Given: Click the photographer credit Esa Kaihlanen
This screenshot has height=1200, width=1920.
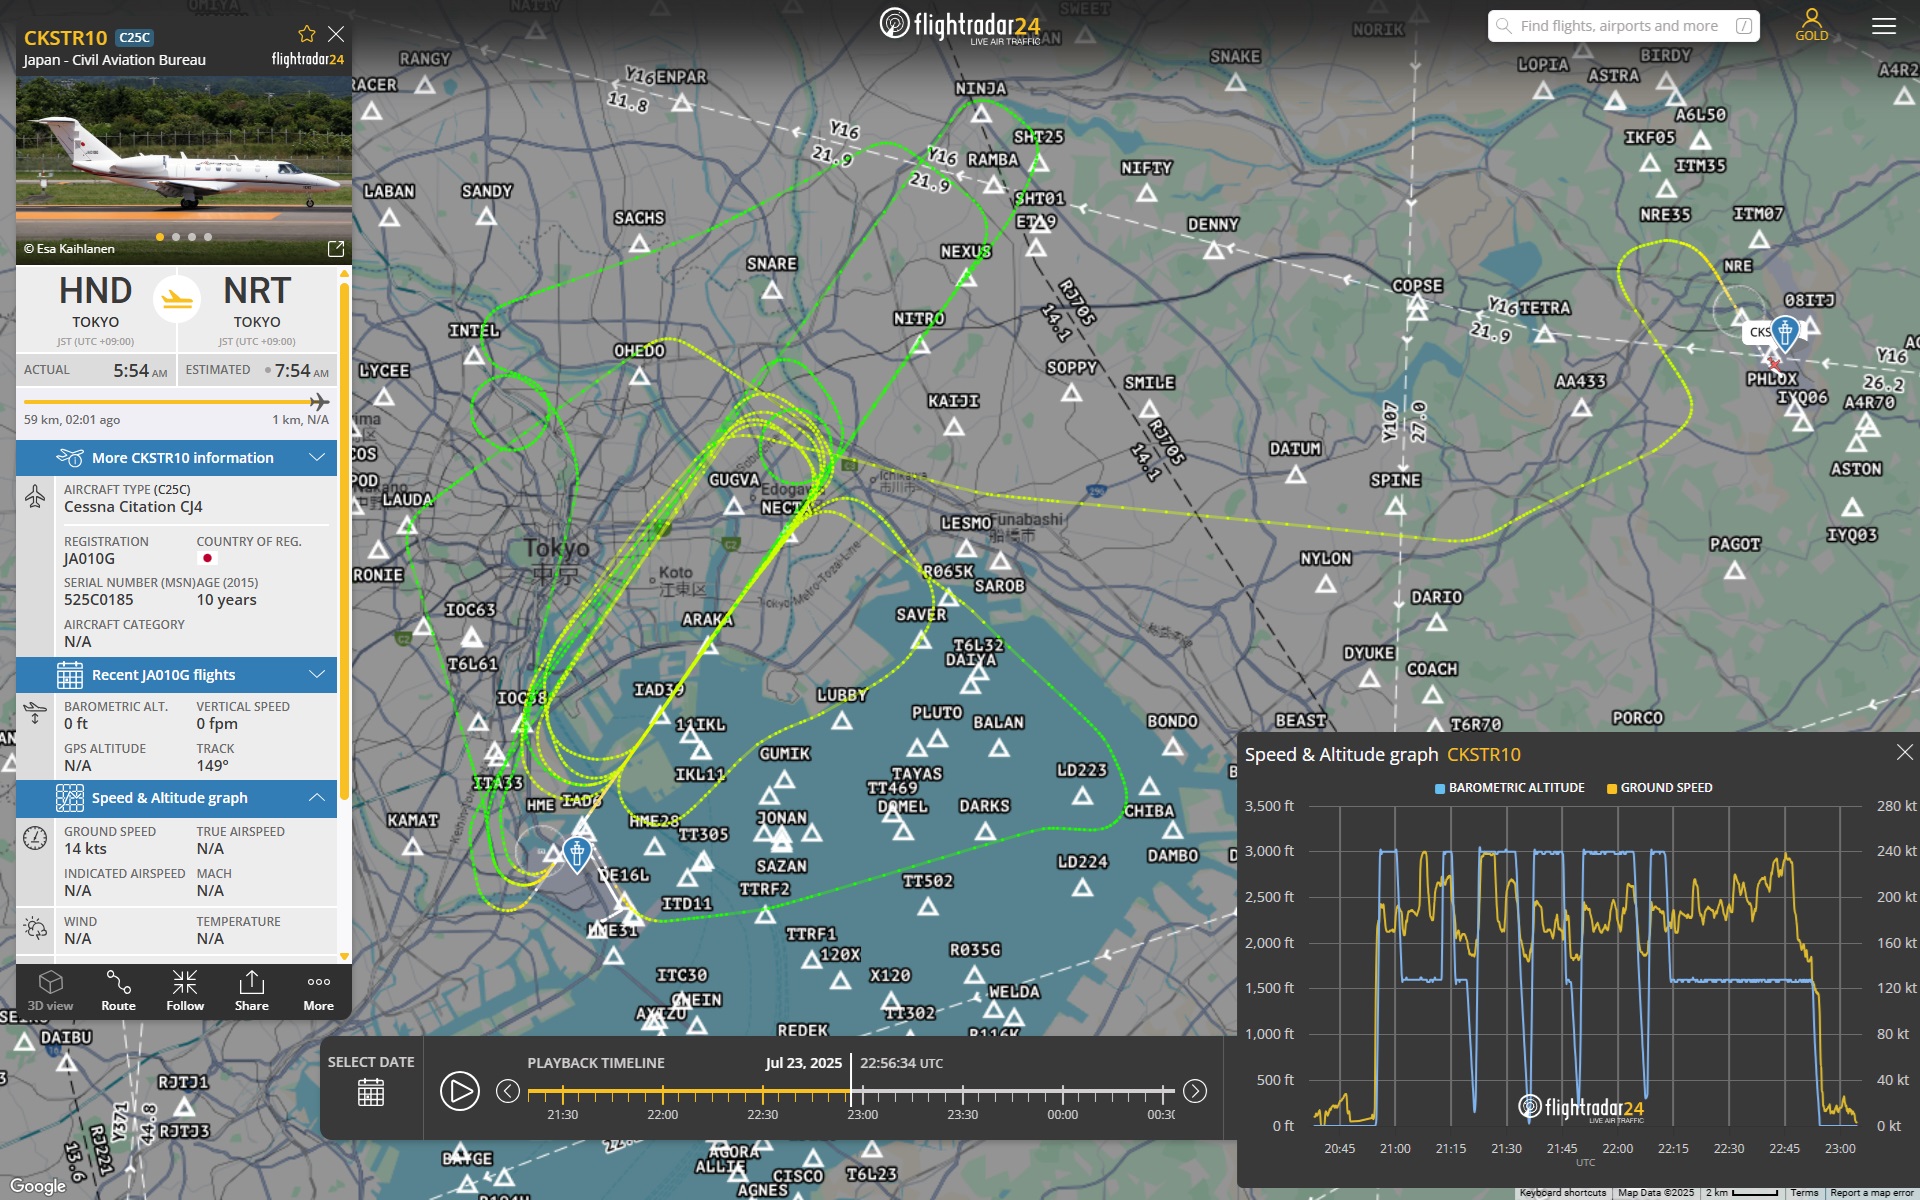Looking at the screenshot, I should click(x=69, y=249).
